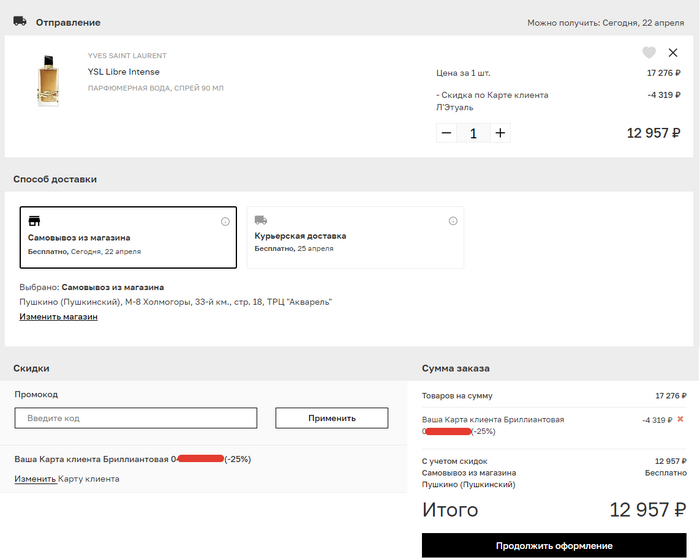Click the store icon in pickup card
This screenshot has width=700, height=560.
(34, 221)
